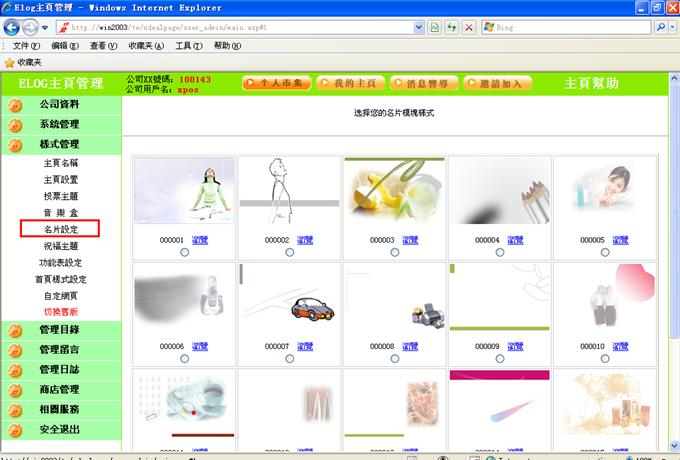The width and height of the screenshot is (680, 460).
Task: Click the Stop loading red X icon
Action: (x=469, y=27)
